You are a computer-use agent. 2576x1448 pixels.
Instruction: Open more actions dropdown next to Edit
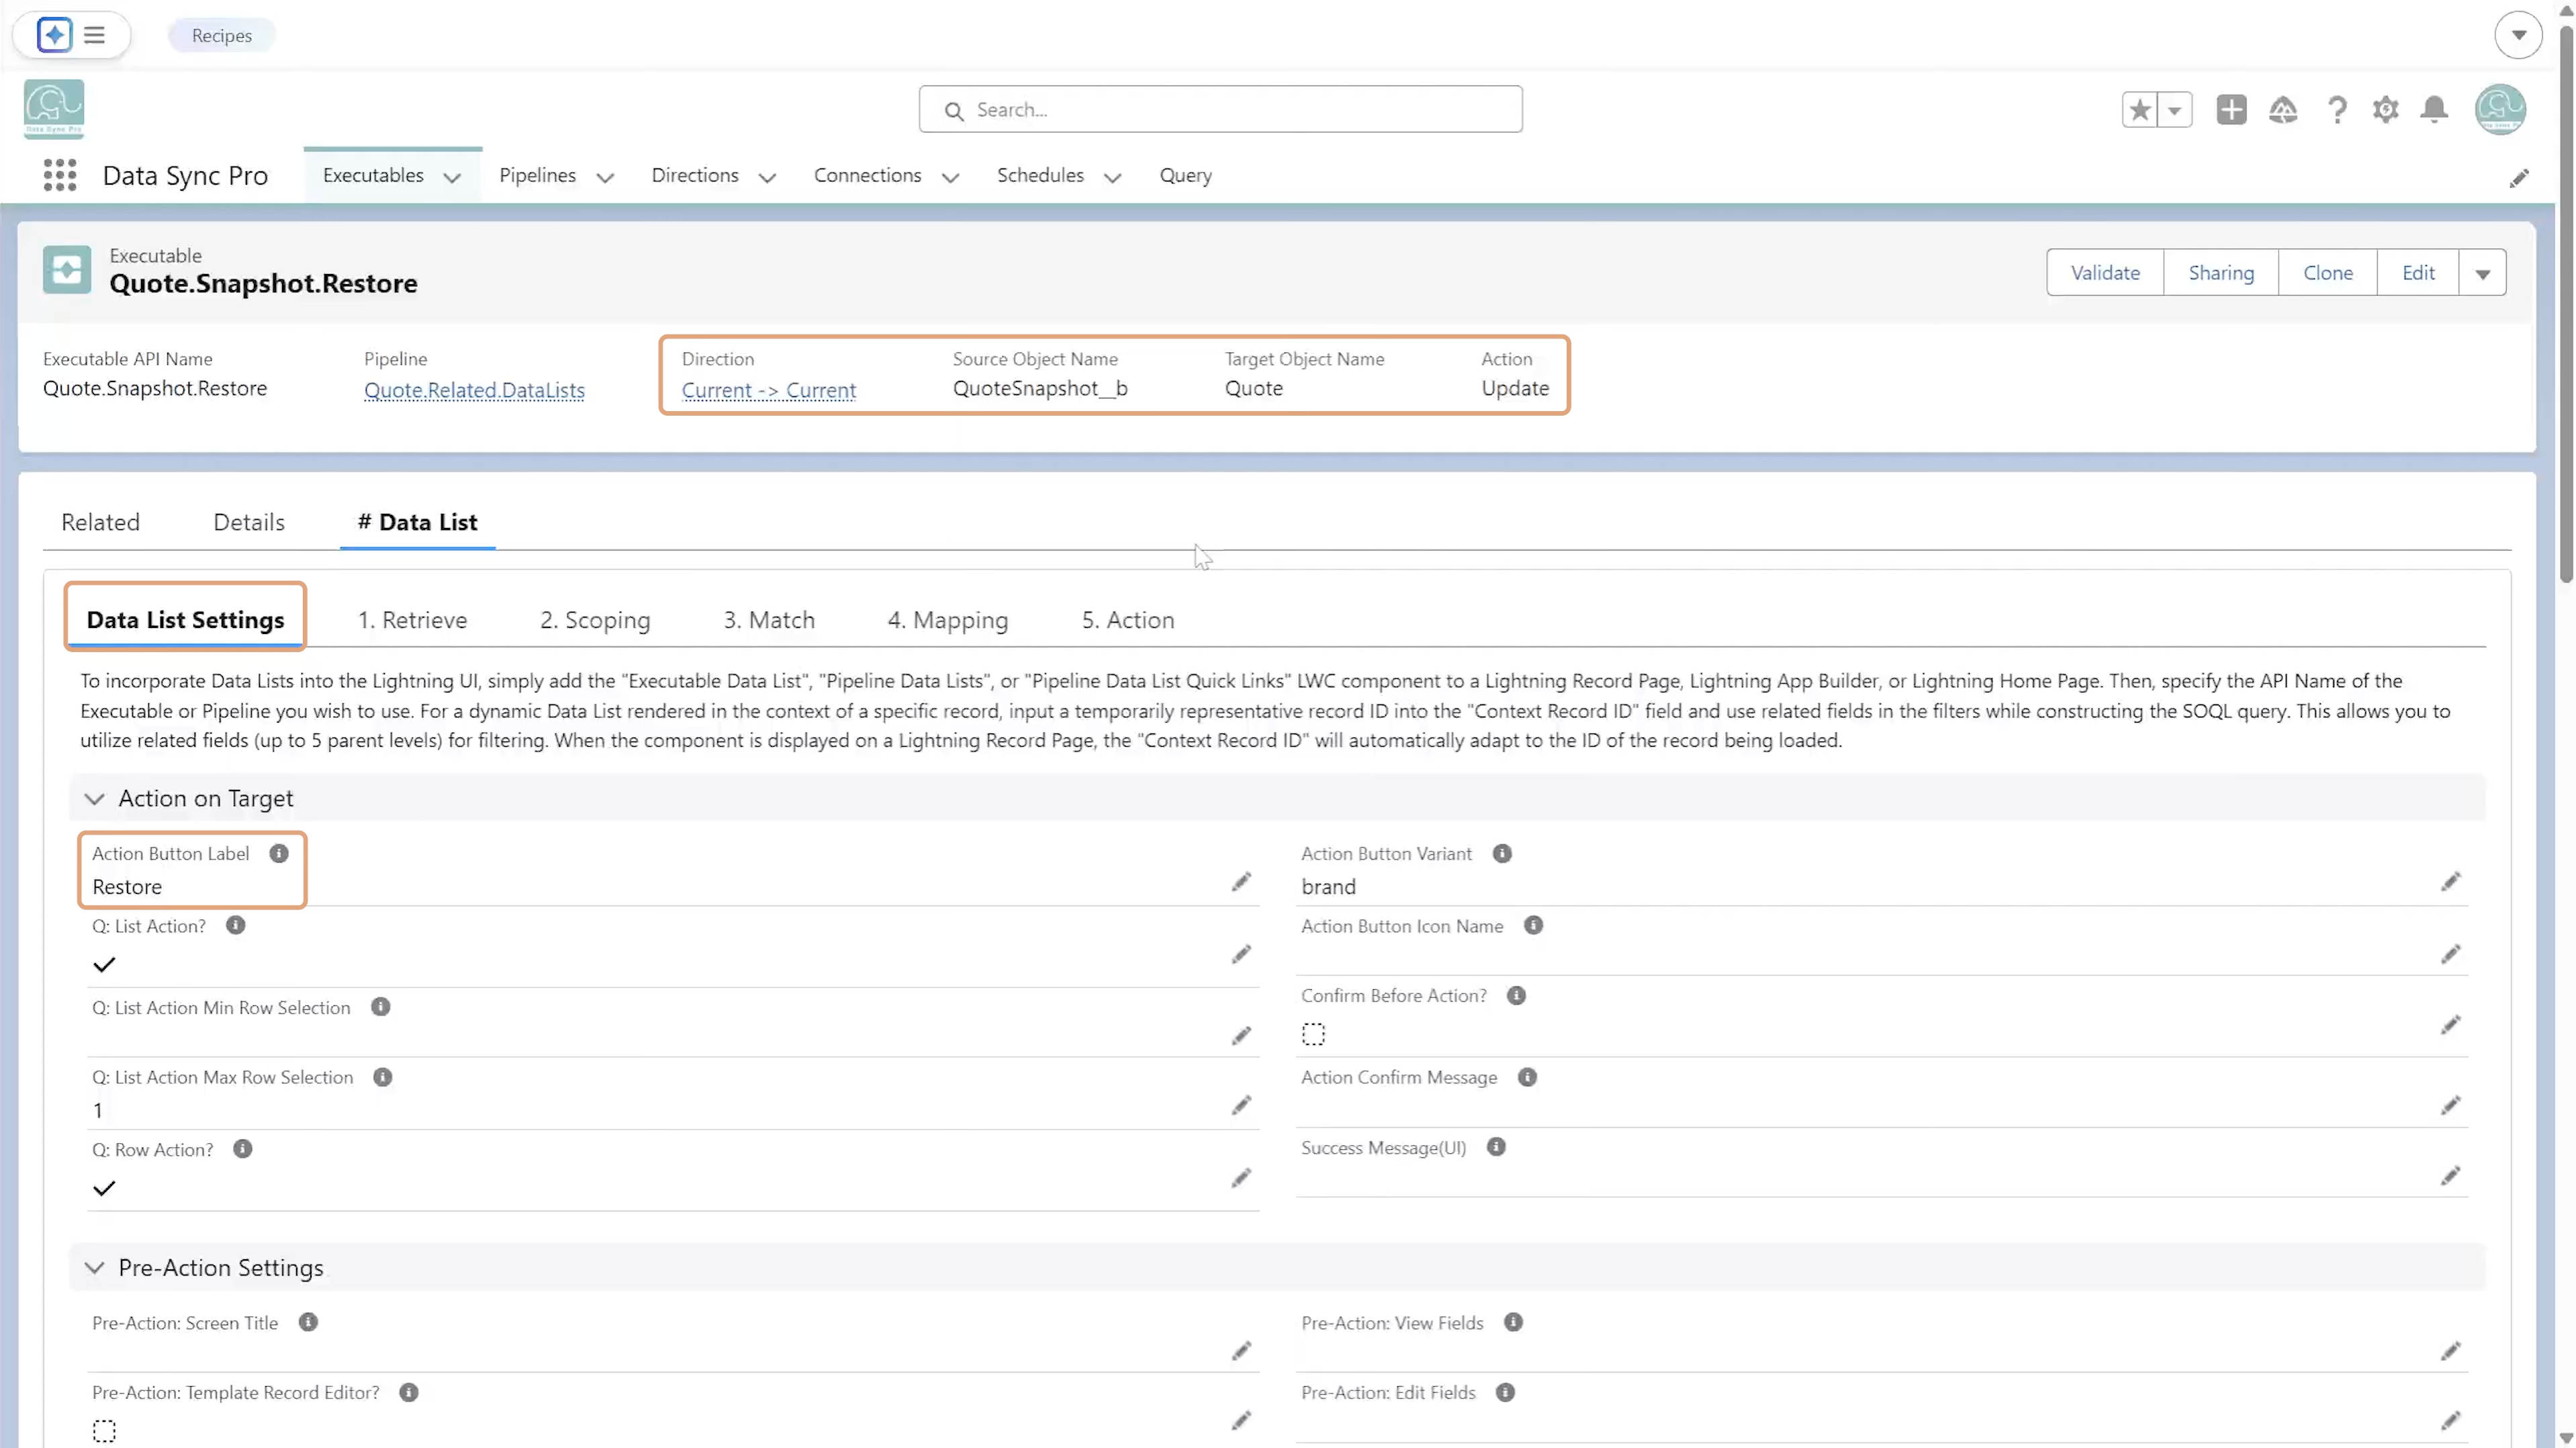tap(2482, 273)
